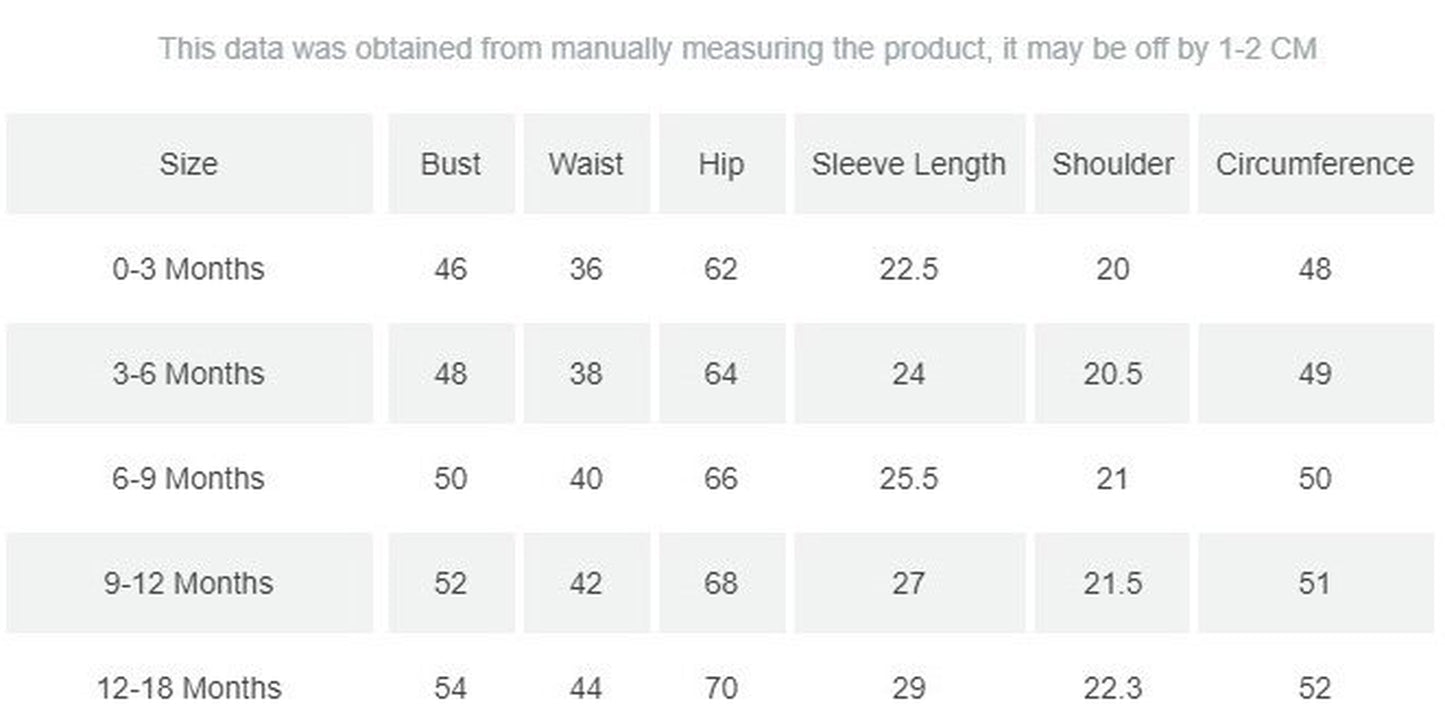This screenshot has height=727, width=1445.
Task: Click the Shoulder column header
Action: pyautogui.click(x=1112, y=164)
